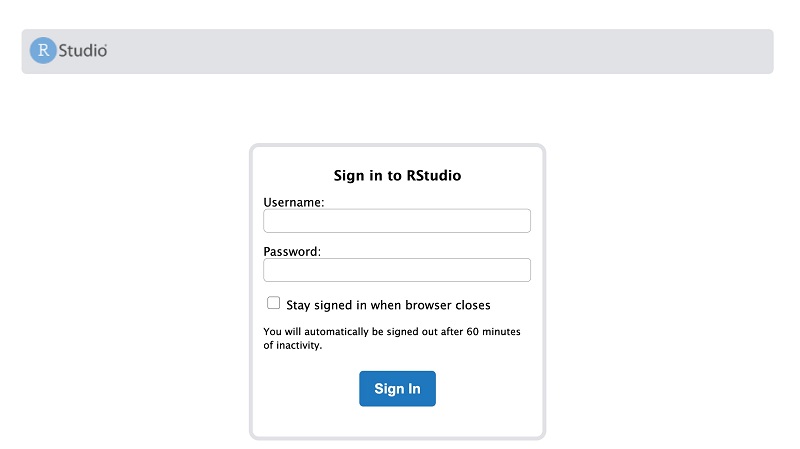Click the "60 minutes" text in the notice
The height and width of the screenshot is (449, 800).
click(x=493, y=332)
